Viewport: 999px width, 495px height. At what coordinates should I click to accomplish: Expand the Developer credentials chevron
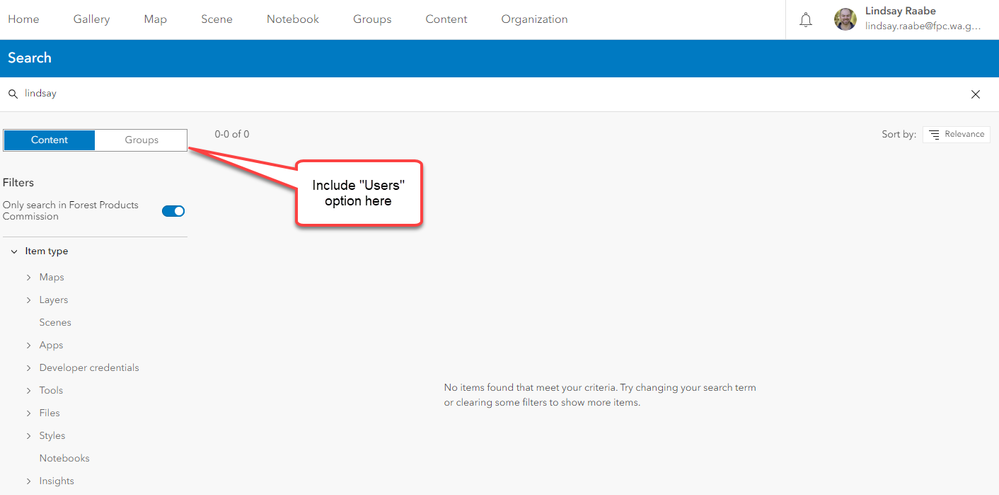tap(29, 368)
